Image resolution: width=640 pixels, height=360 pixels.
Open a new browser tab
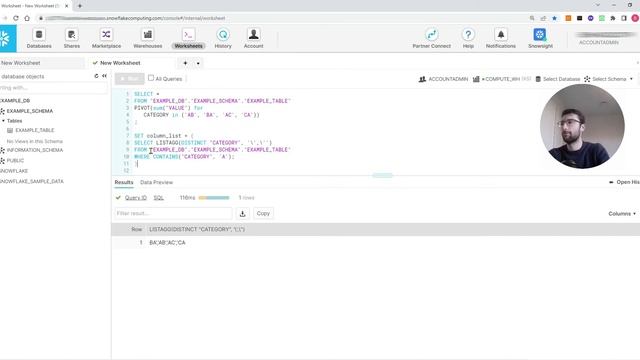(80, 6)
